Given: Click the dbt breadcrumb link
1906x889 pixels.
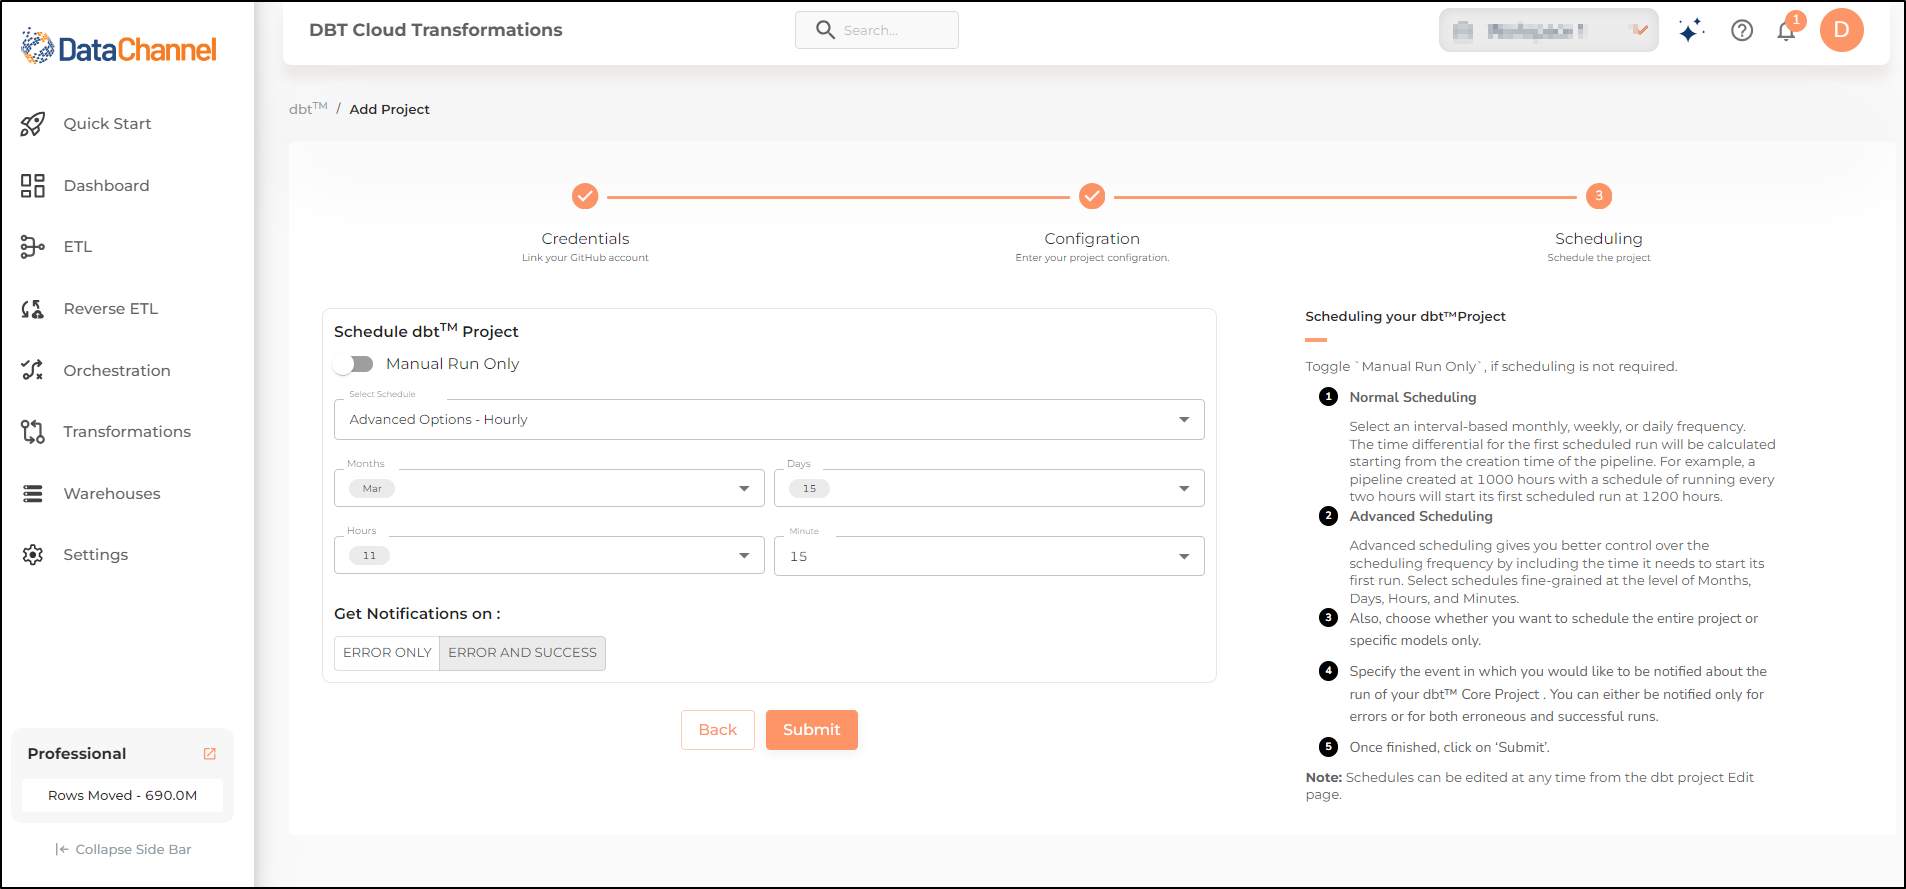Looking at the screenshot, I should click(x=308, y=108).
